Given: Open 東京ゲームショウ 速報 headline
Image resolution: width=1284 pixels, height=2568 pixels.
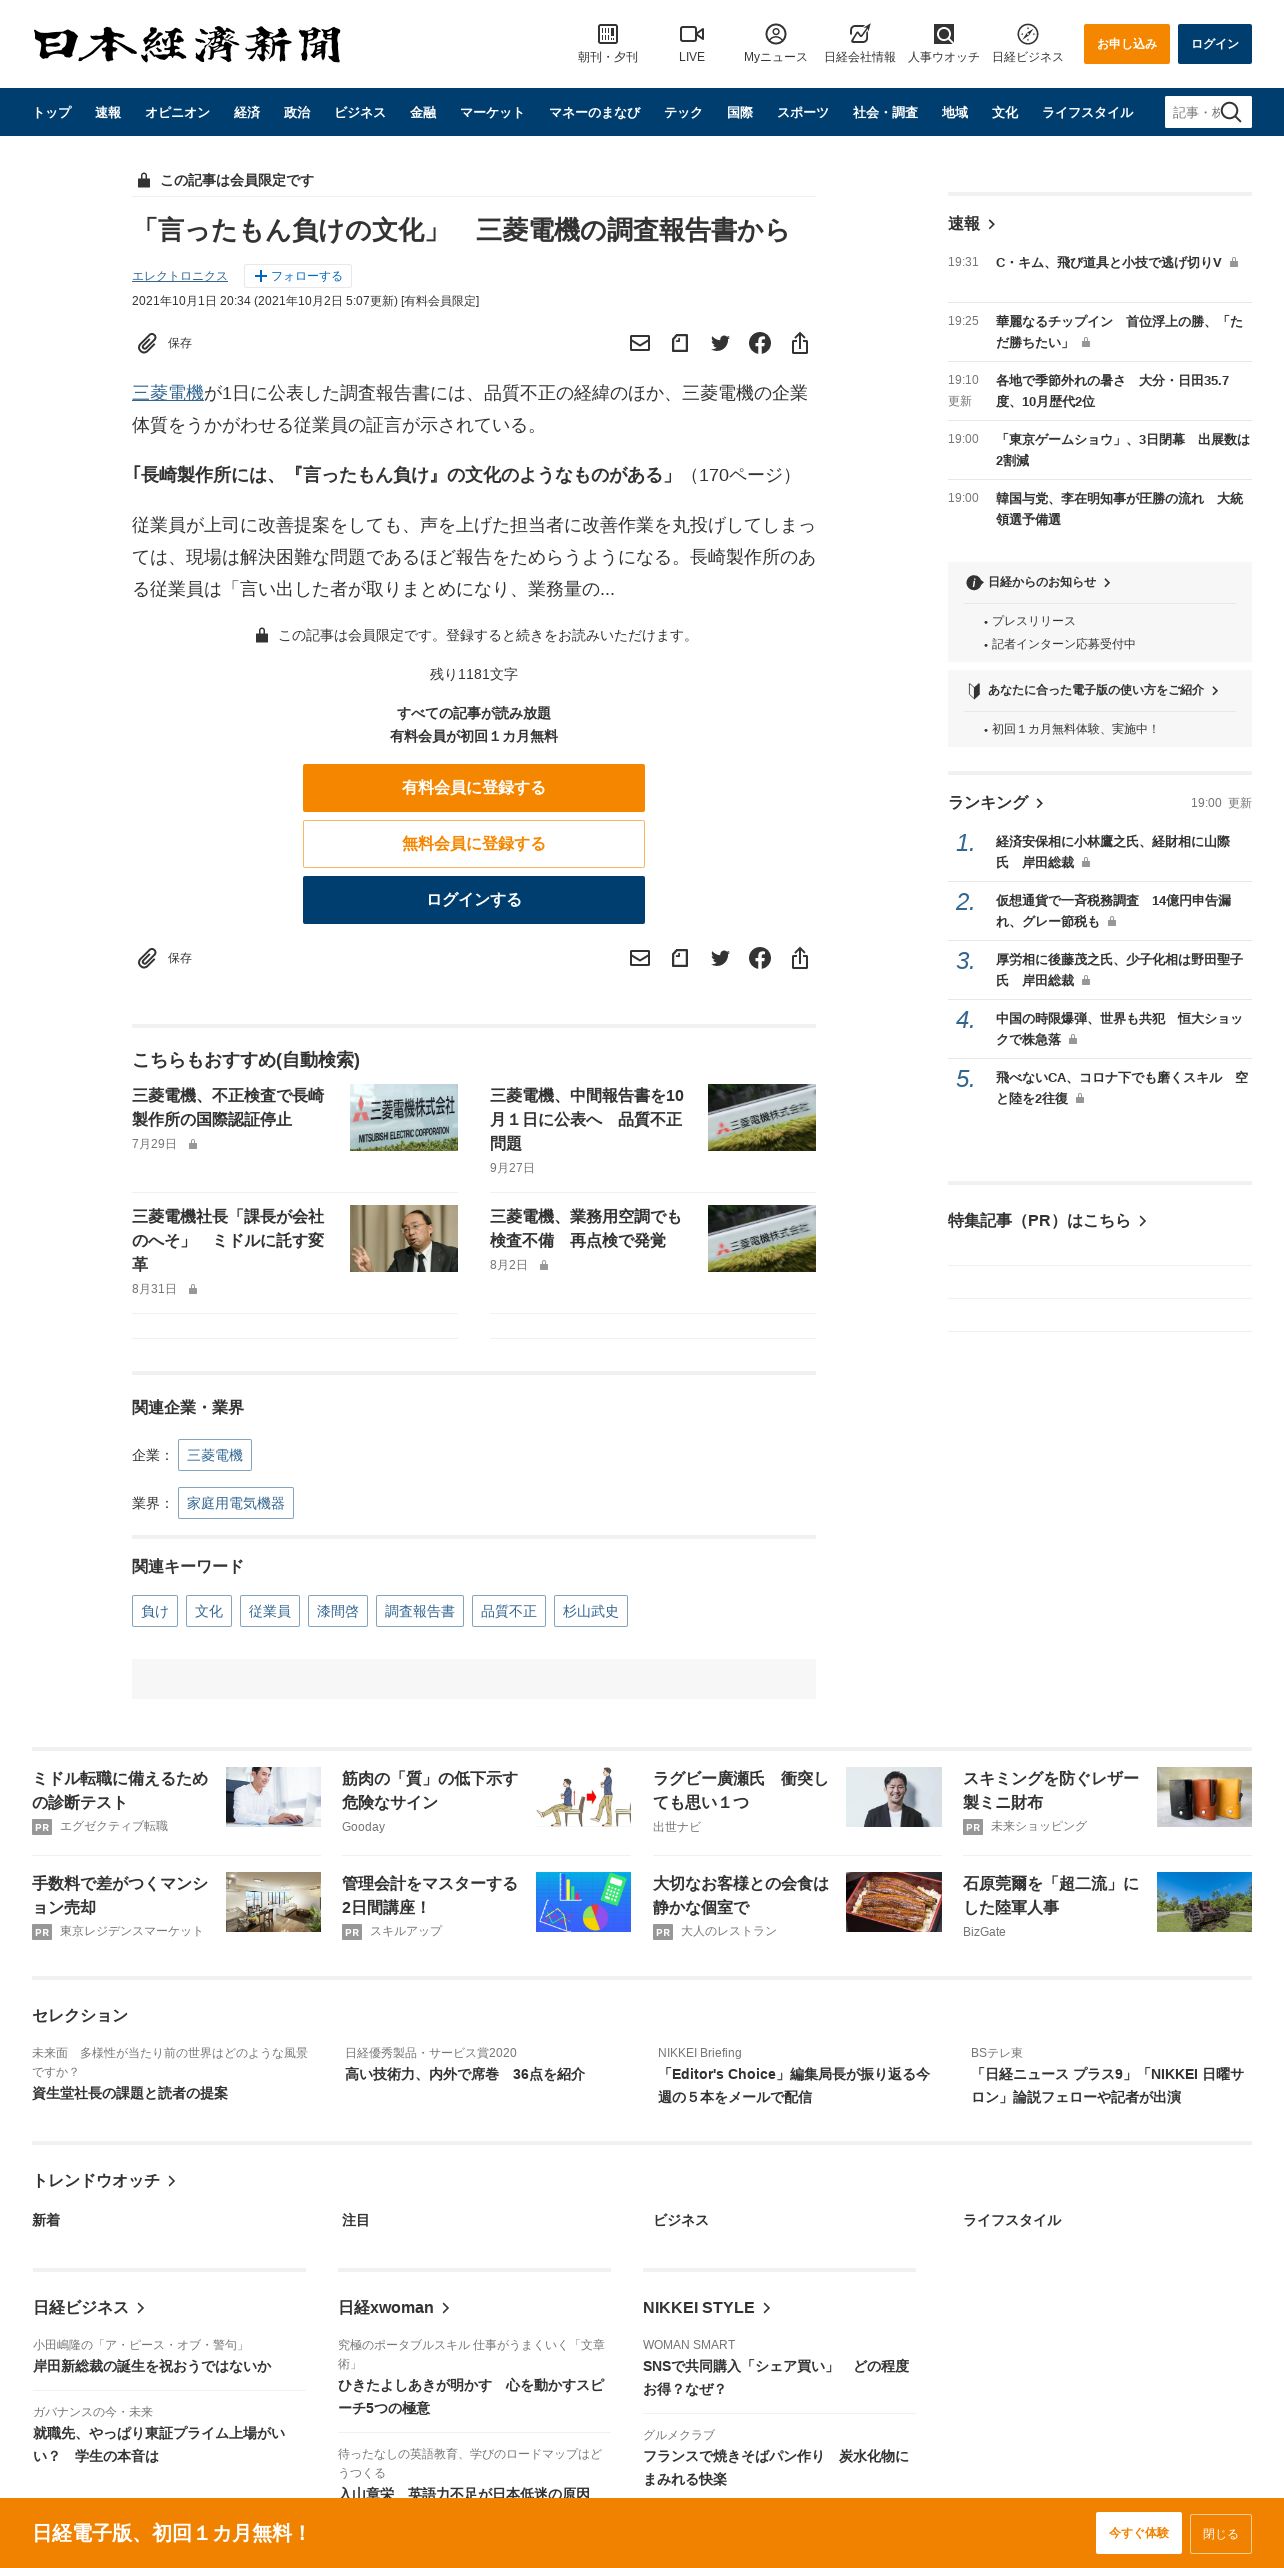Looking at the screenshot, I should [x=1122, y=450].
